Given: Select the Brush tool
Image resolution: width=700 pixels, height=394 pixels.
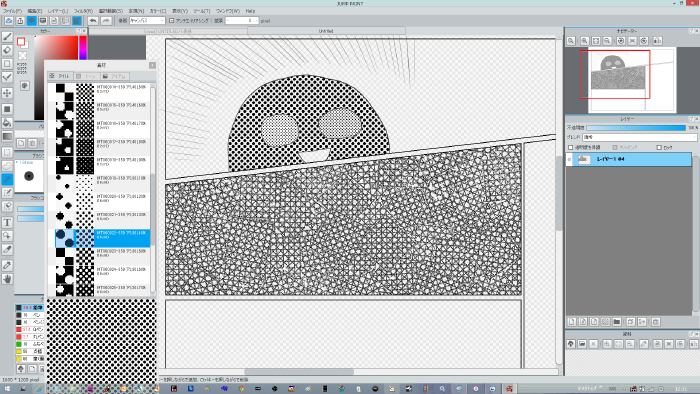Looking at the screenshot, I should tap(7, 37).
